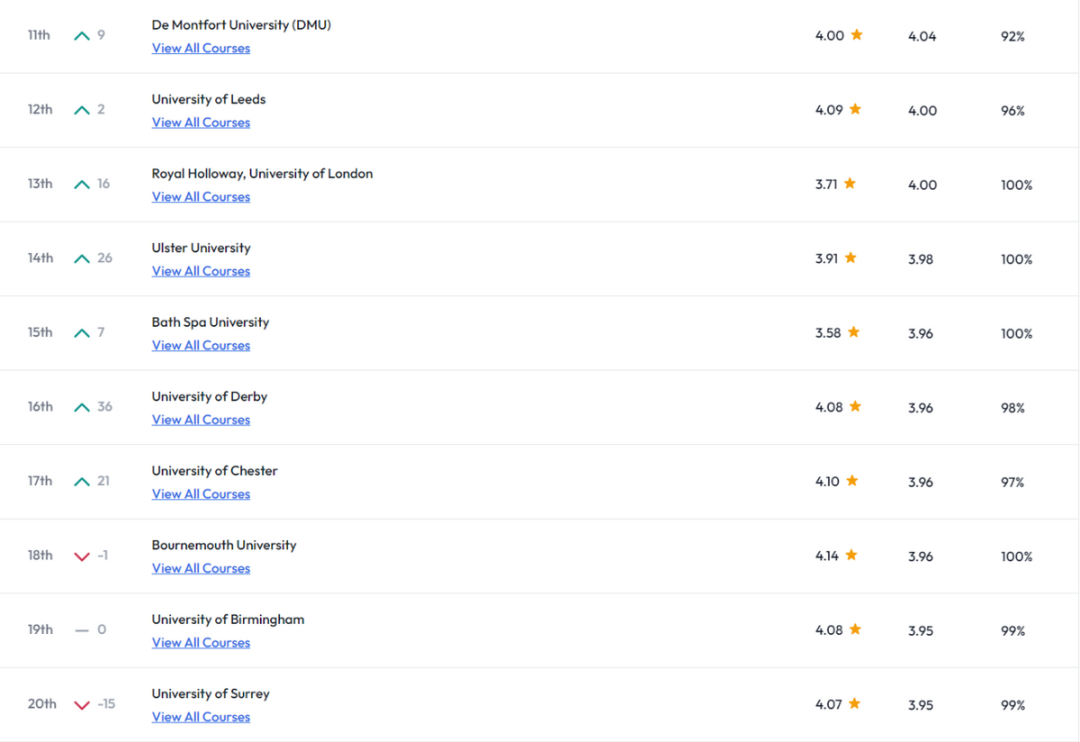Click the green up arrow in the 13th row
Image resolution: width=1080 pixels, height=742 pixels.
[x=82, y=185]
